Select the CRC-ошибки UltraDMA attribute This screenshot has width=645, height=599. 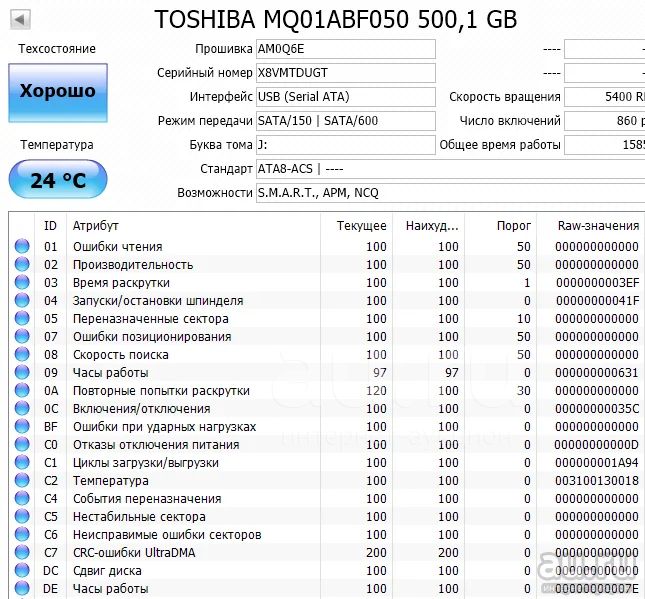point(134,553)
